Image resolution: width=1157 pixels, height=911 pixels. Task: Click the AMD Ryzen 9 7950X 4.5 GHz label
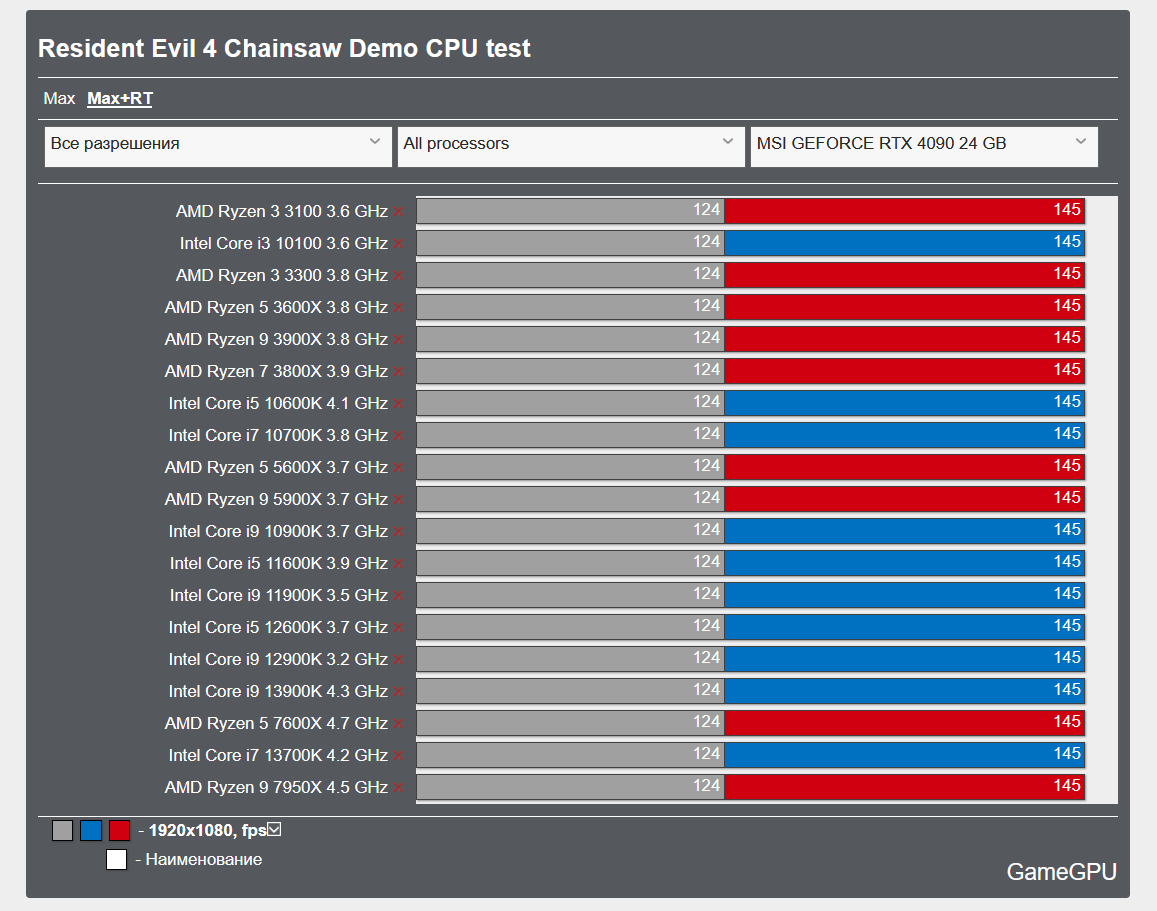coord(276,788)
